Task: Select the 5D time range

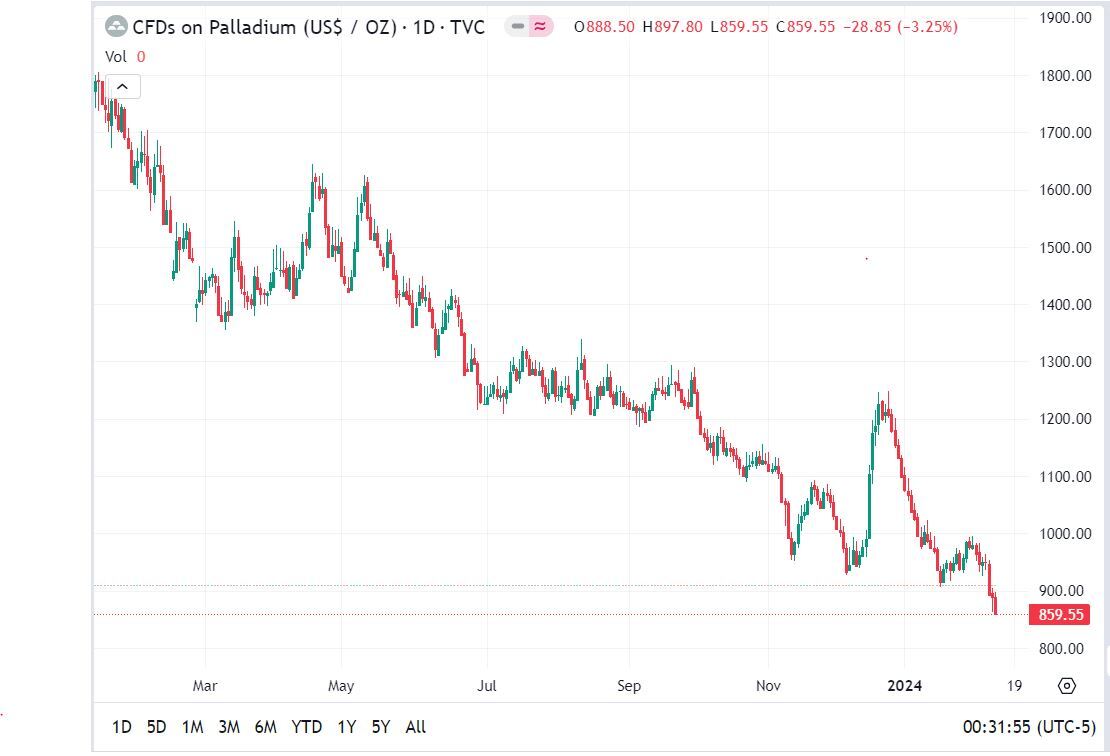Action: point(156,727)
